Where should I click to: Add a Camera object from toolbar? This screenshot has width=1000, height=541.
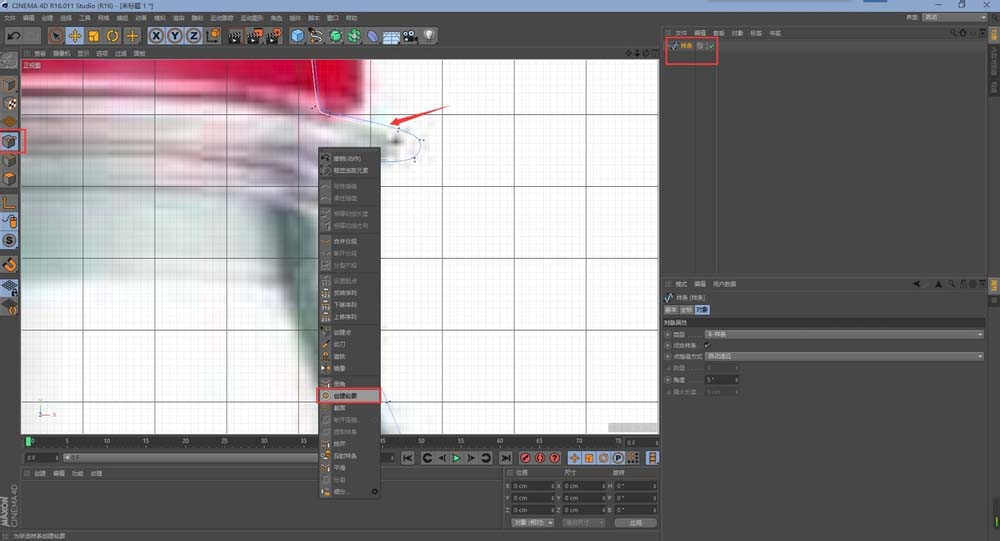[x=410, y=36]
